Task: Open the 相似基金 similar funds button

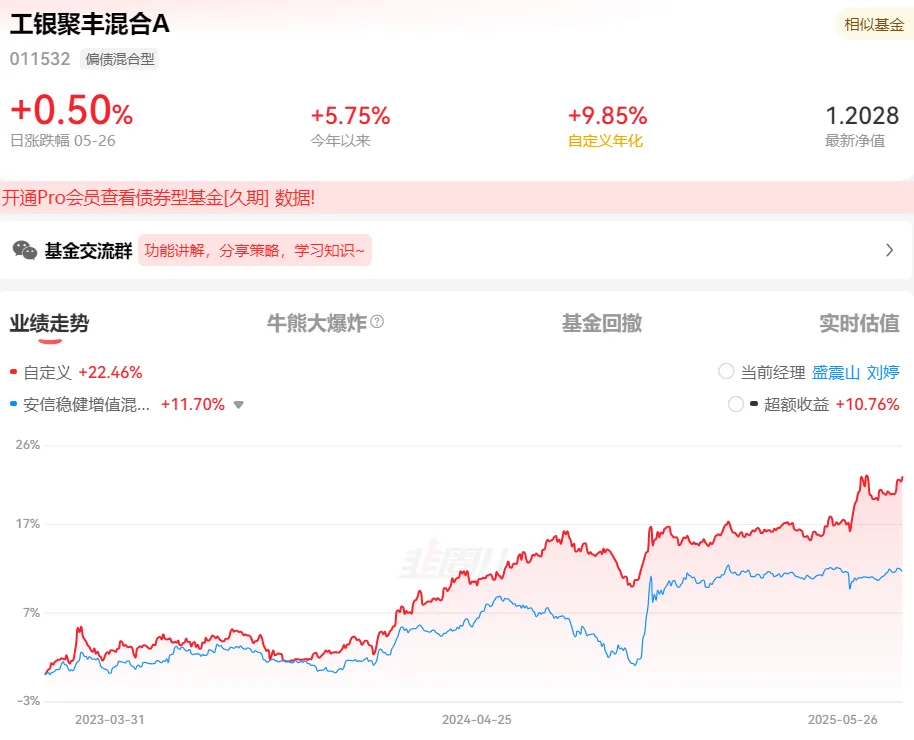Action: pos(874,24)
